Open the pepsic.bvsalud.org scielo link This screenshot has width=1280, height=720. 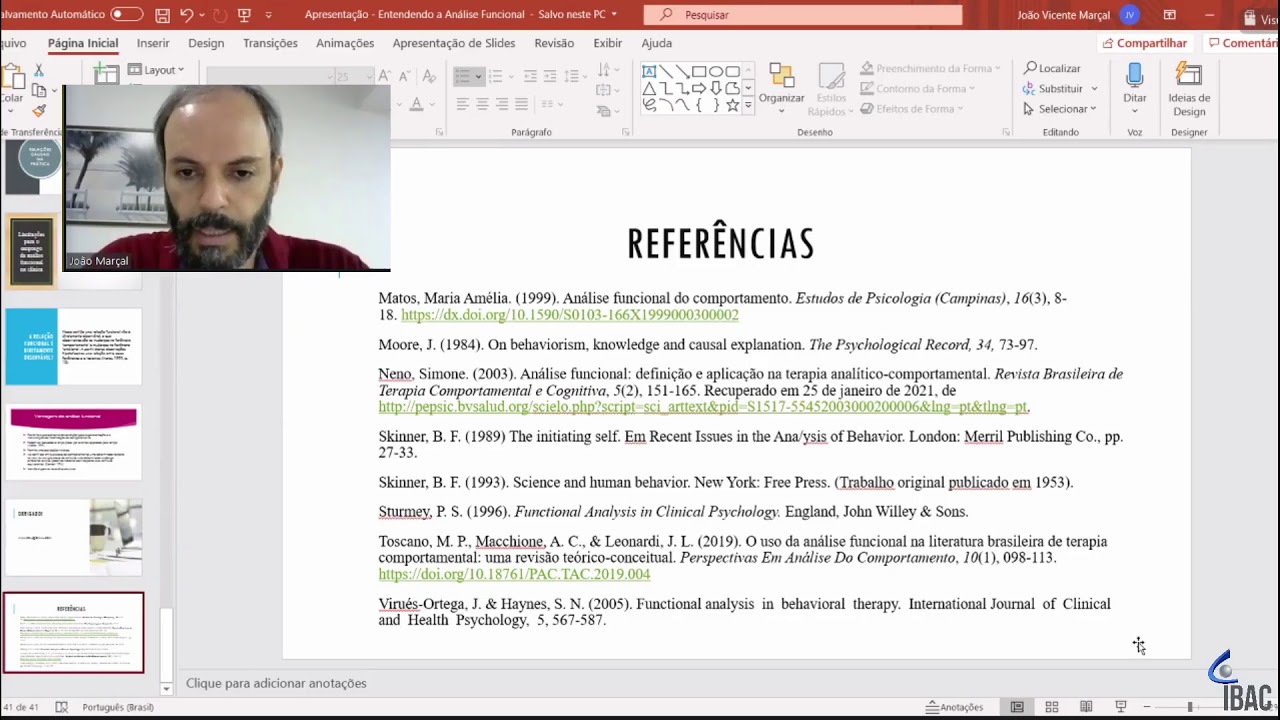click(703, 407)
